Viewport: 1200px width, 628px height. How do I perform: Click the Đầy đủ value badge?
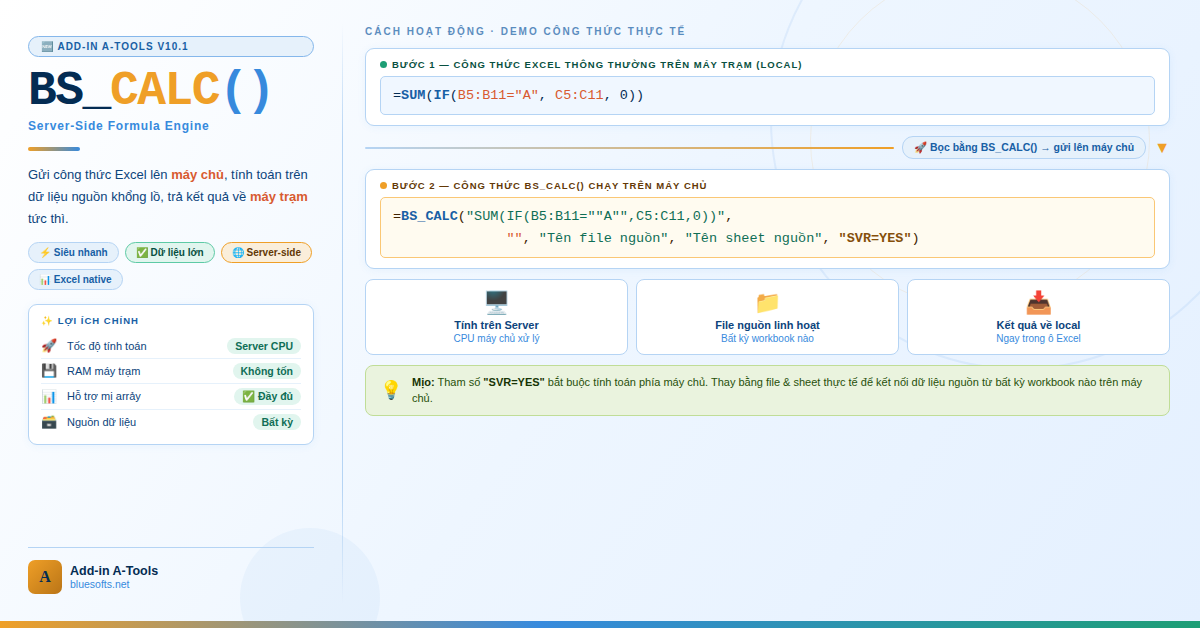tap(267, 396)
